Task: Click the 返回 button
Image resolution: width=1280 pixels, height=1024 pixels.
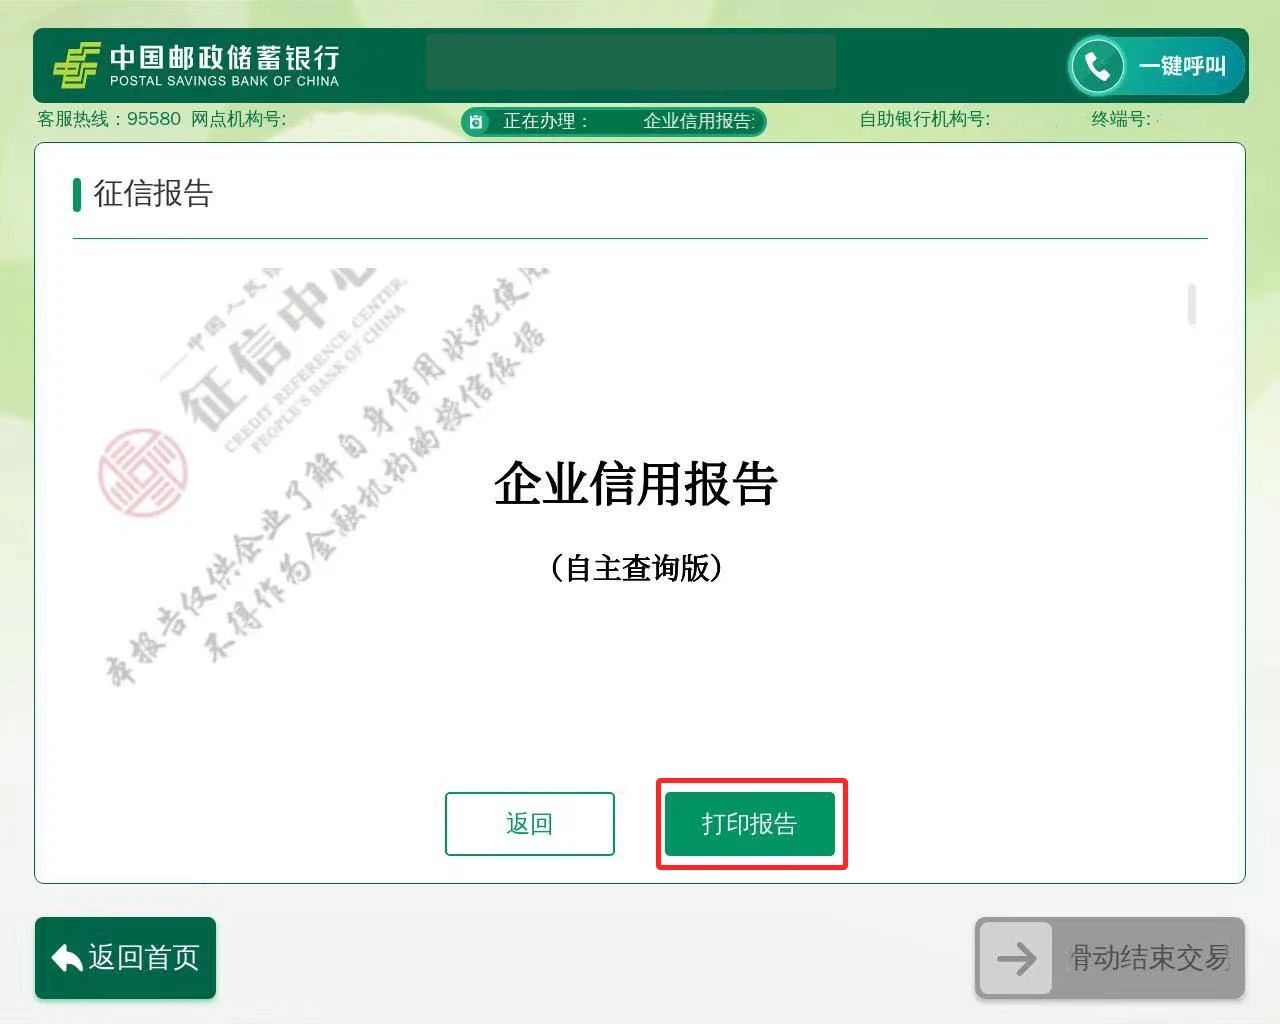Action: pos(529,824)
